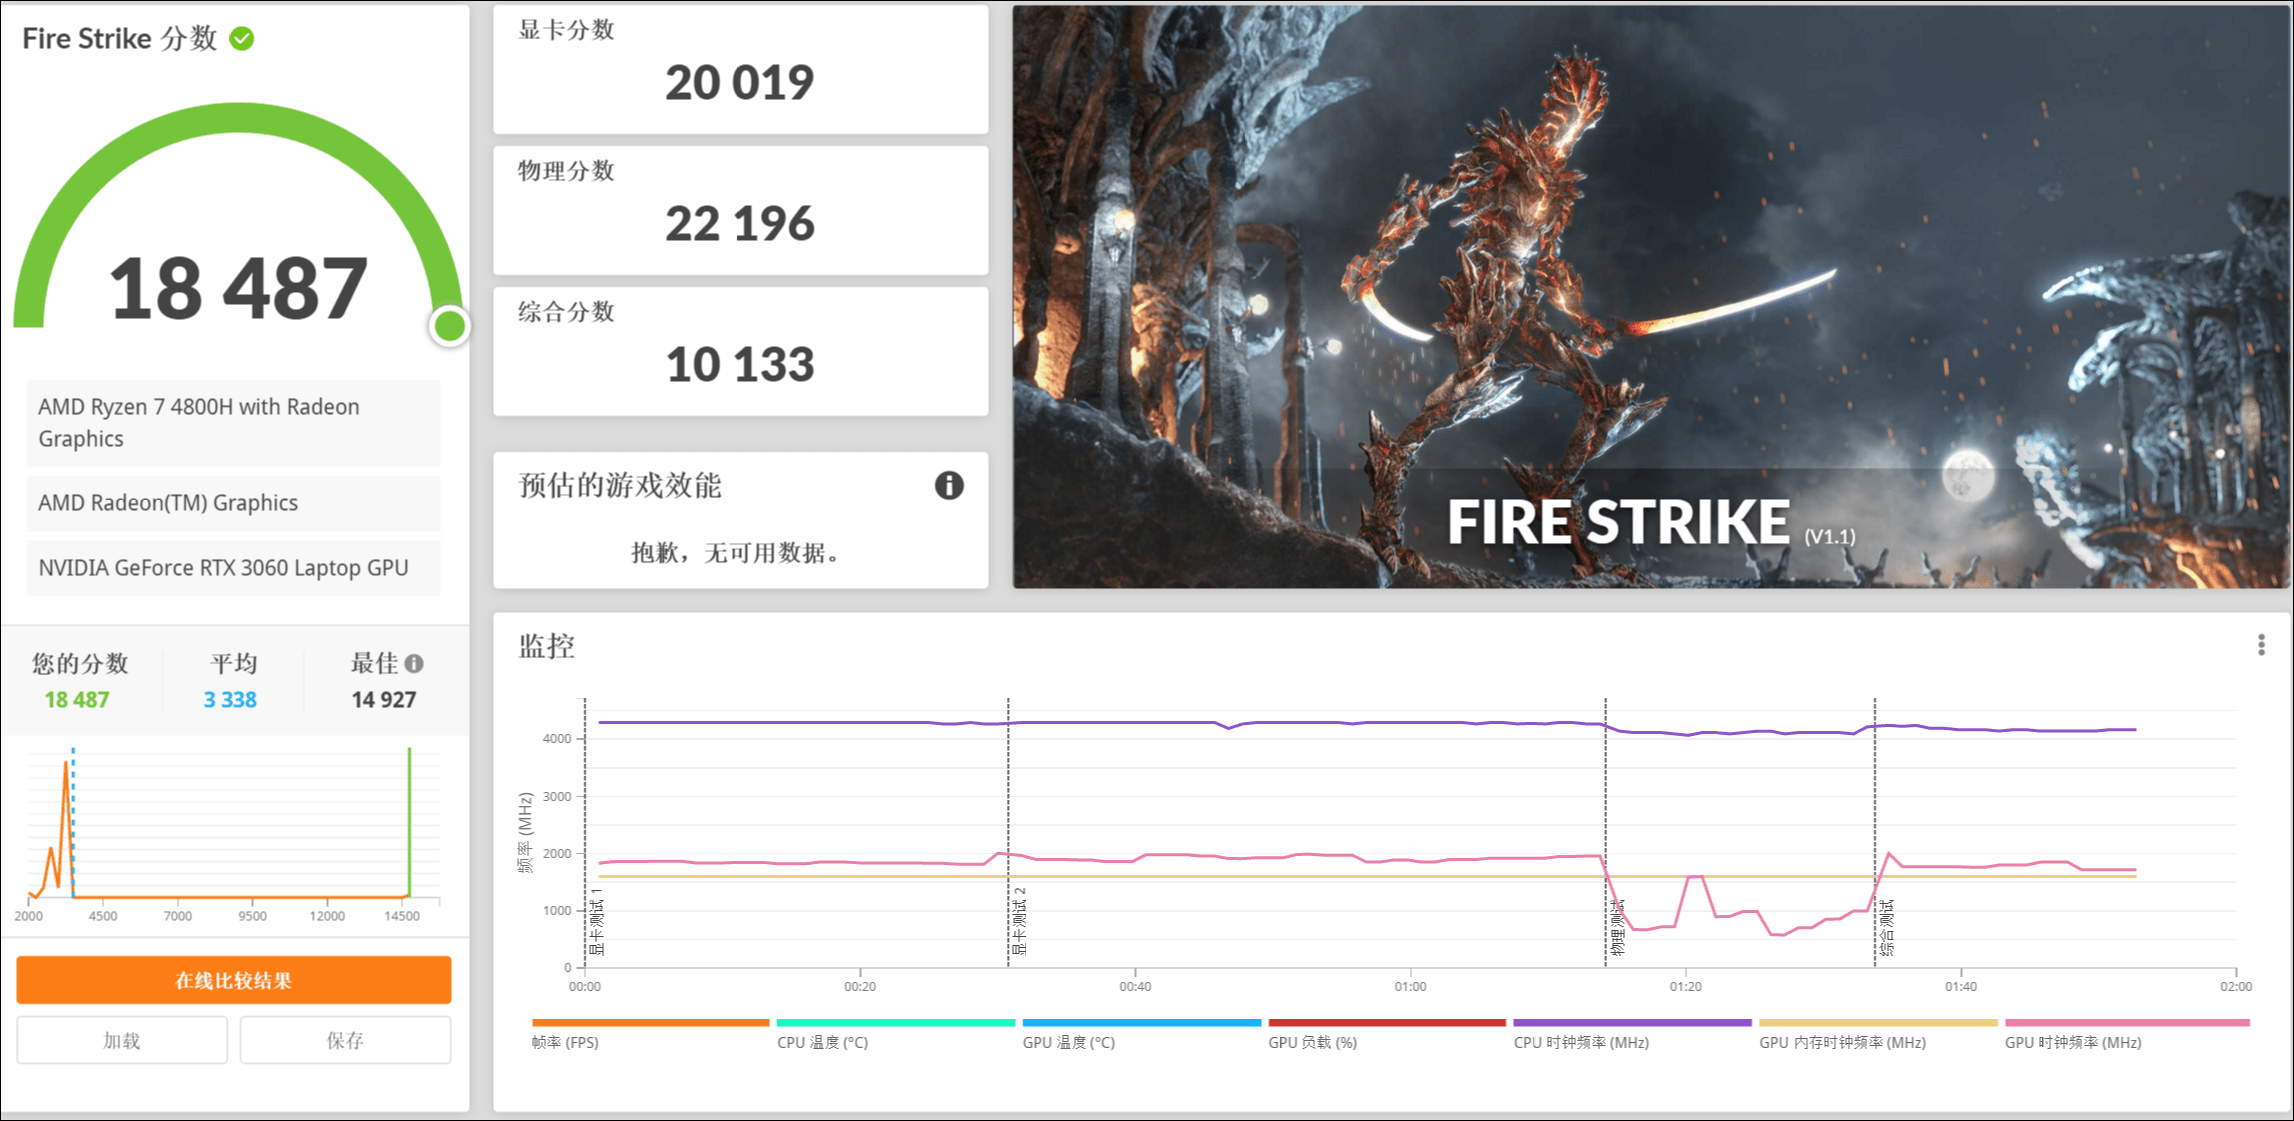This screenshot has width=2294, height=1121.
Task: Open the 监控 panel options kebab menu
Action: pos(2260,645)
